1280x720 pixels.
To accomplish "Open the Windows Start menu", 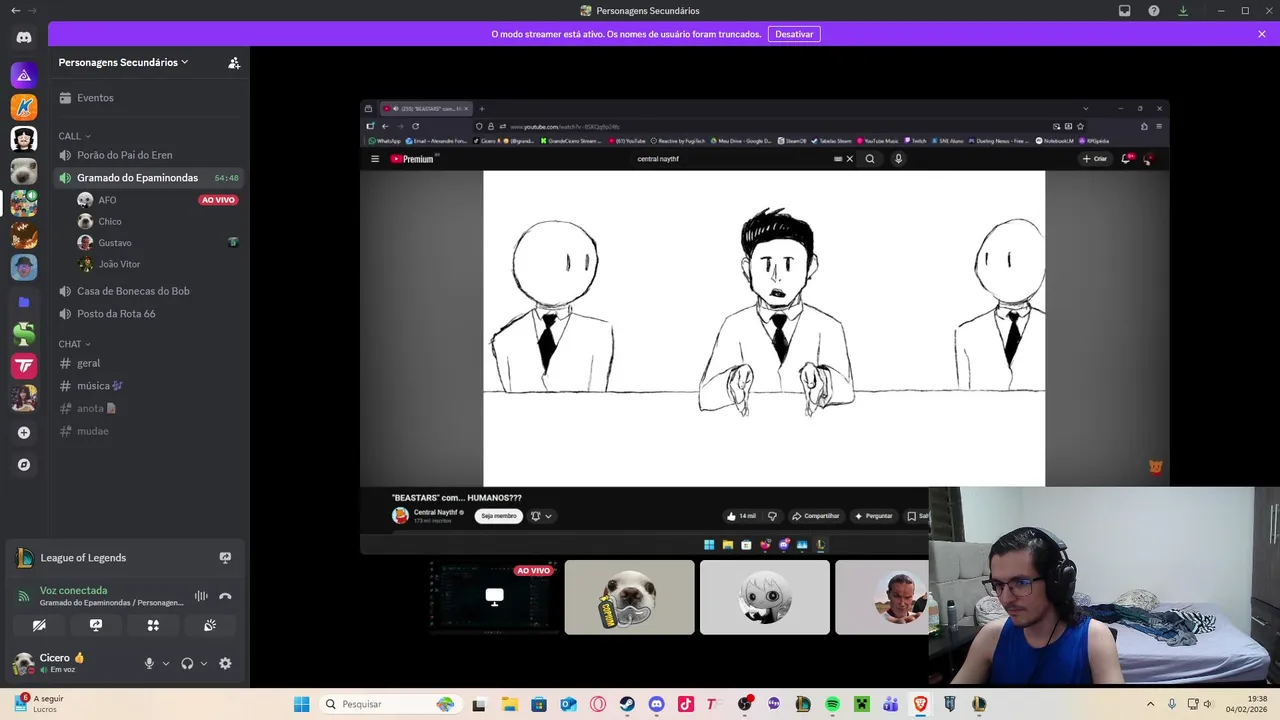I will (x=301, y=704).
